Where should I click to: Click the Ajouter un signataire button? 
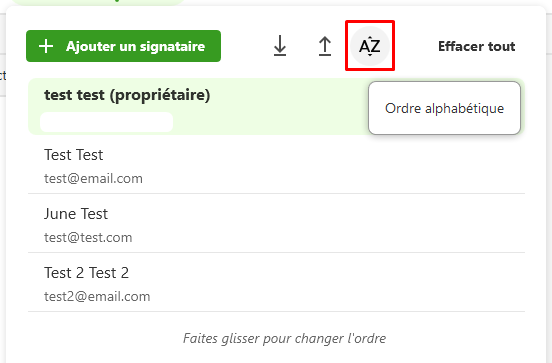coord(123,46)
